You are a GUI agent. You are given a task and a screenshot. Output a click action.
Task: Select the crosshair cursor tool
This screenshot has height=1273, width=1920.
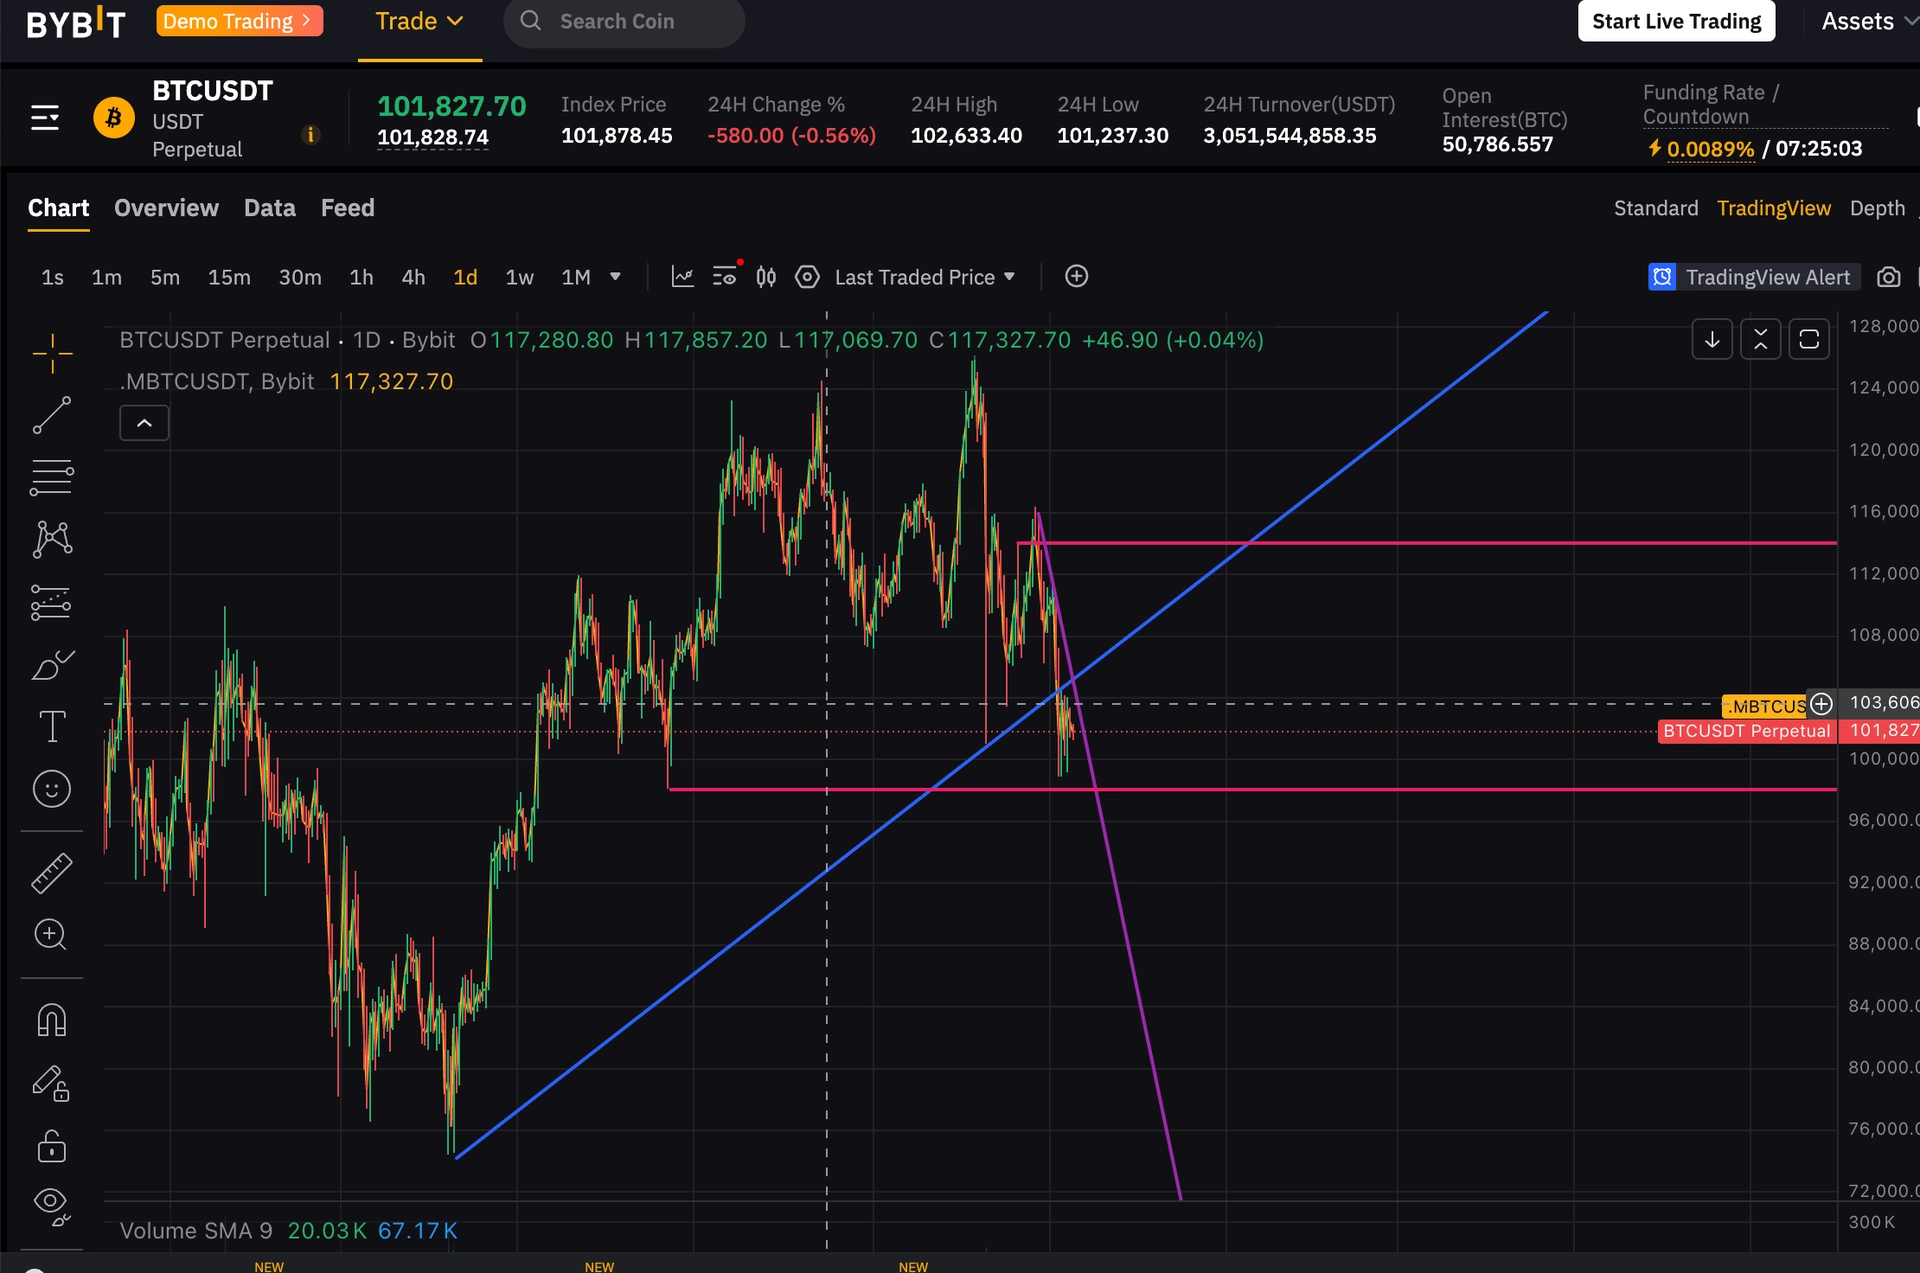52,353
